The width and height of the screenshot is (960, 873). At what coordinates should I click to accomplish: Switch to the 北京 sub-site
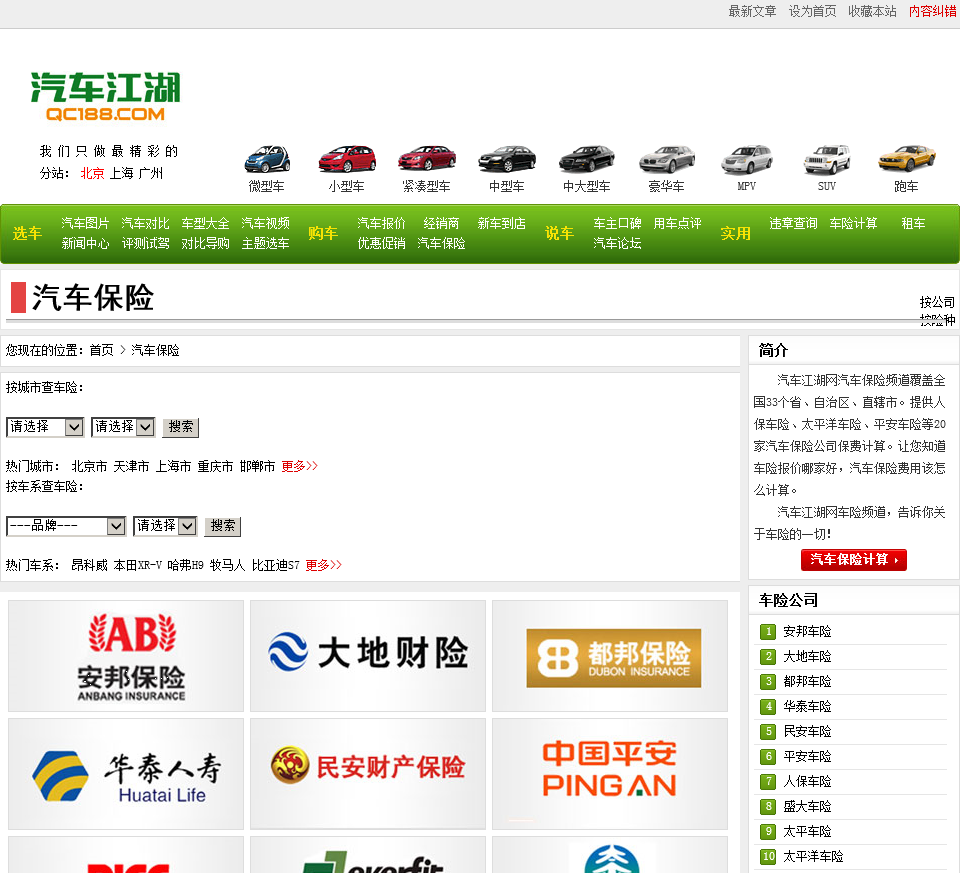(x=92, y=173)
